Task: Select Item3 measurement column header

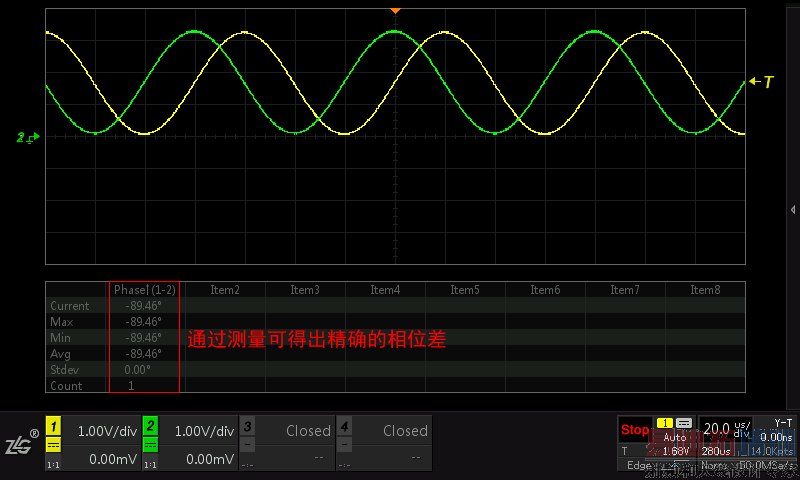Action: pos(305,290)
